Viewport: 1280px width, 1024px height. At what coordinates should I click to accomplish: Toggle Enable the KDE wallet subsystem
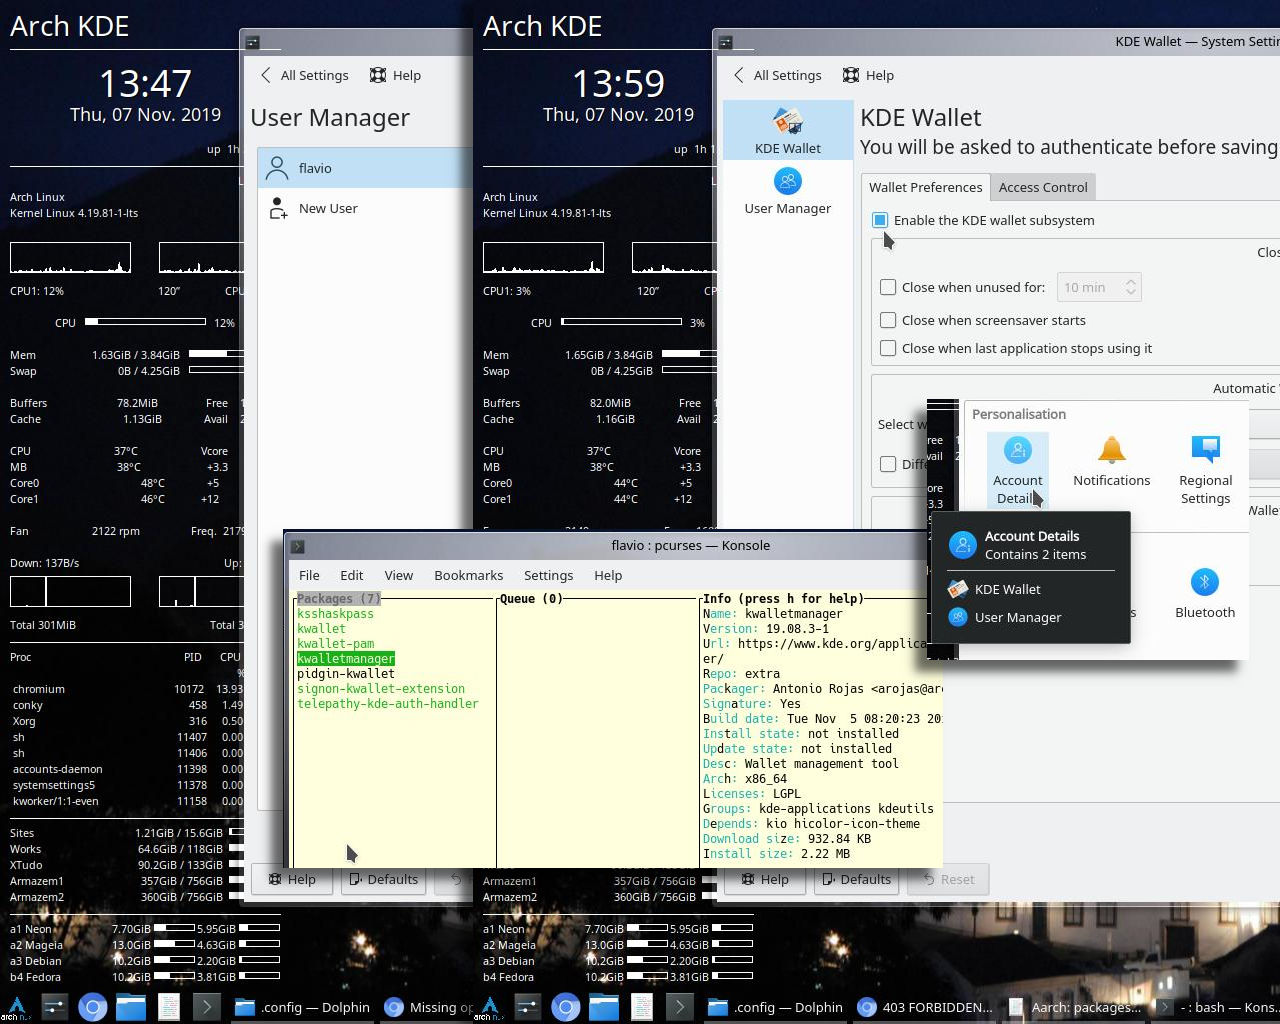point(880,220)
